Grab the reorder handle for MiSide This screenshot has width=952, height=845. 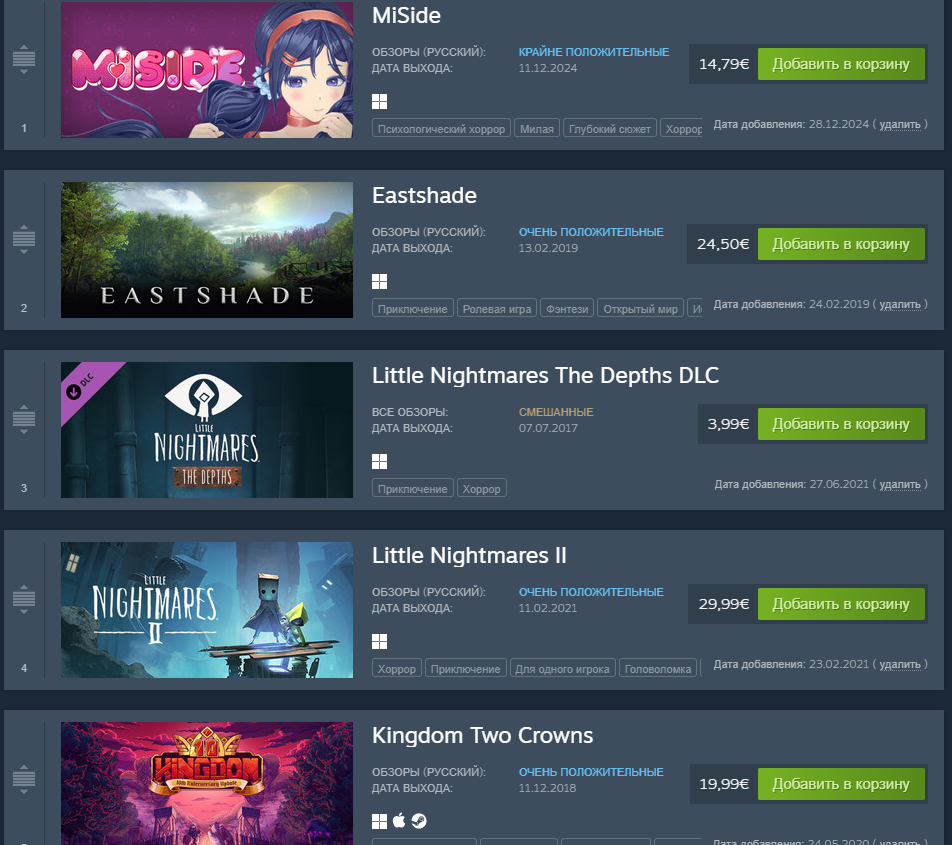coord(24,59)
